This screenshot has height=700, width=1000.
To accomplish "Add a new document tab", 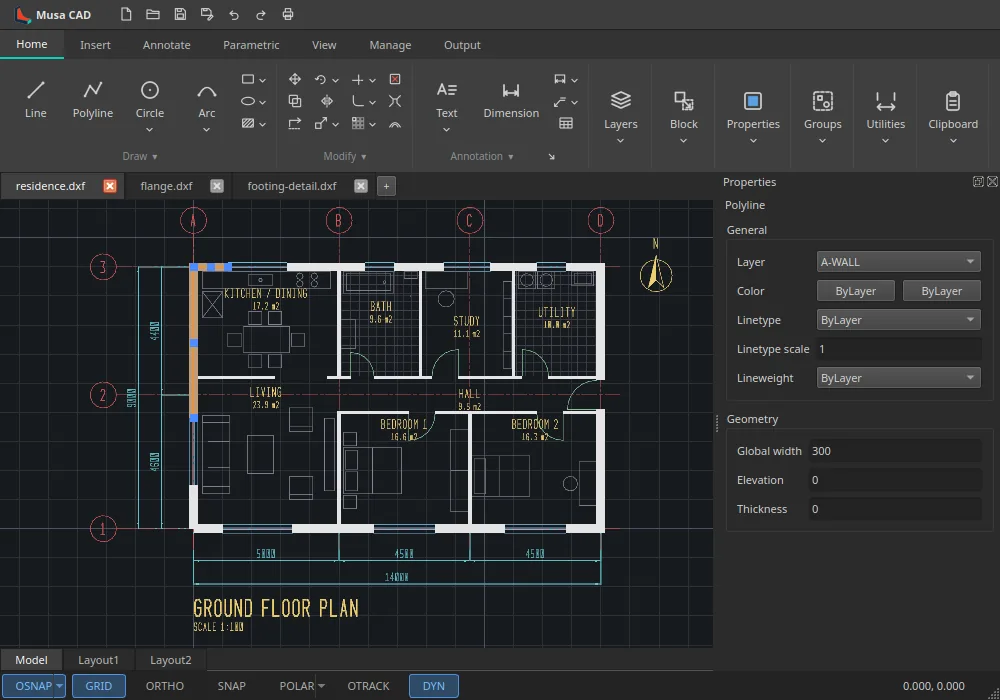I will pyautogui.click(x=386, y=186).
